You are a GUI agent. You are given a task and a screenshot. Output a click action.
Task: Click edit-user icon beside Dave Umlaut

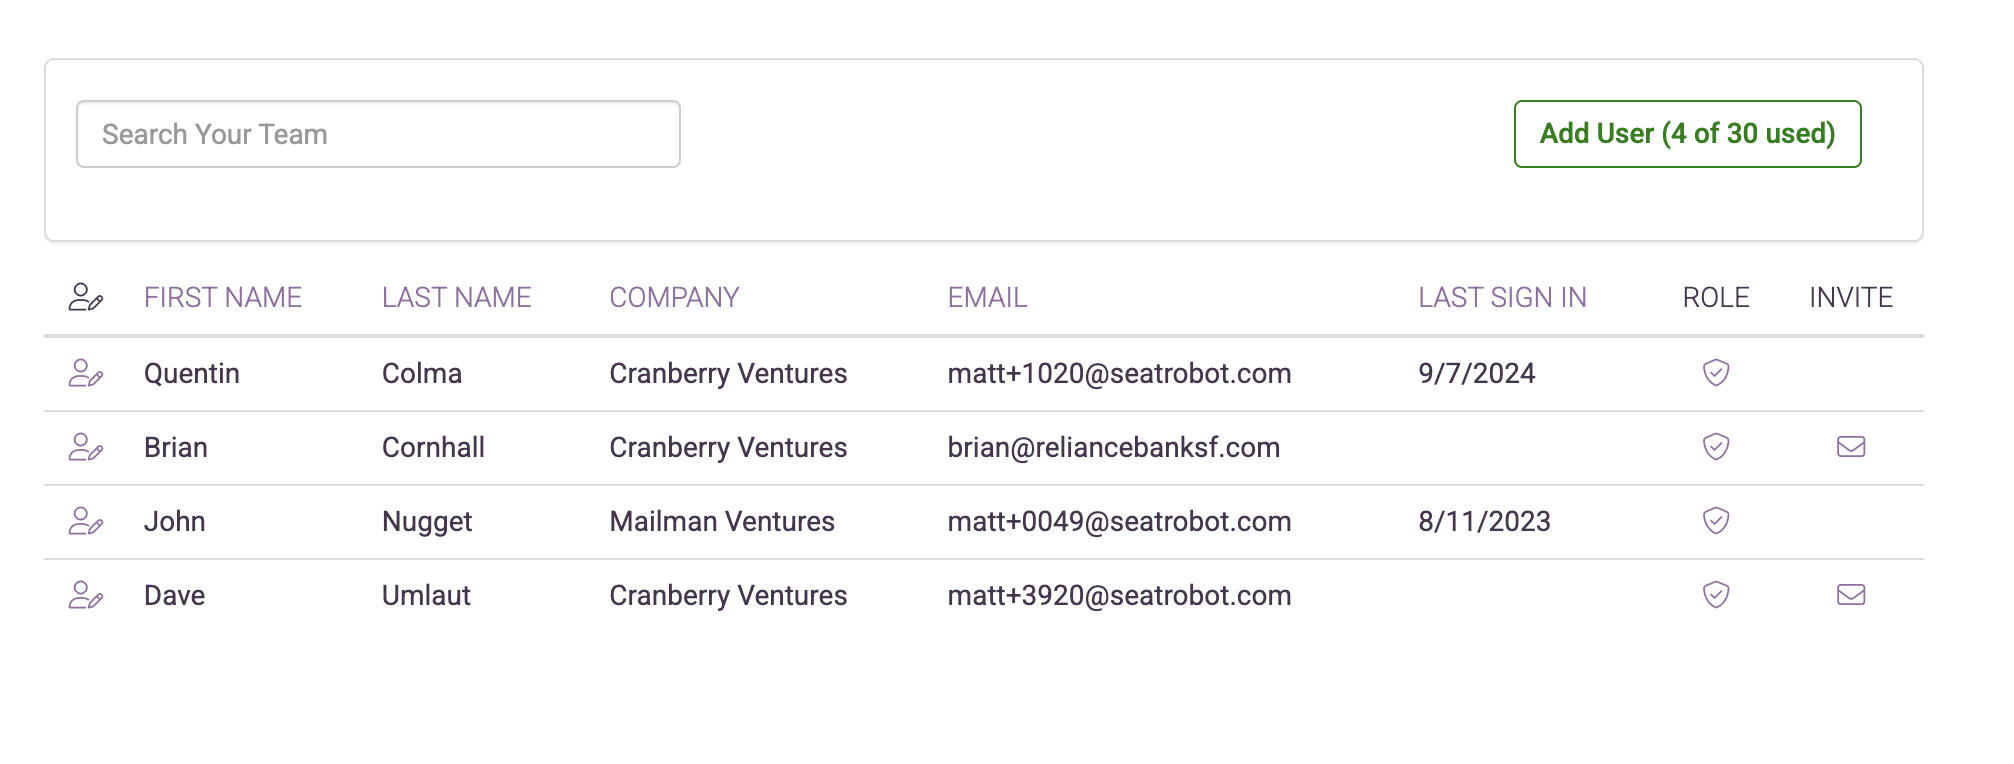pos(86,595)
